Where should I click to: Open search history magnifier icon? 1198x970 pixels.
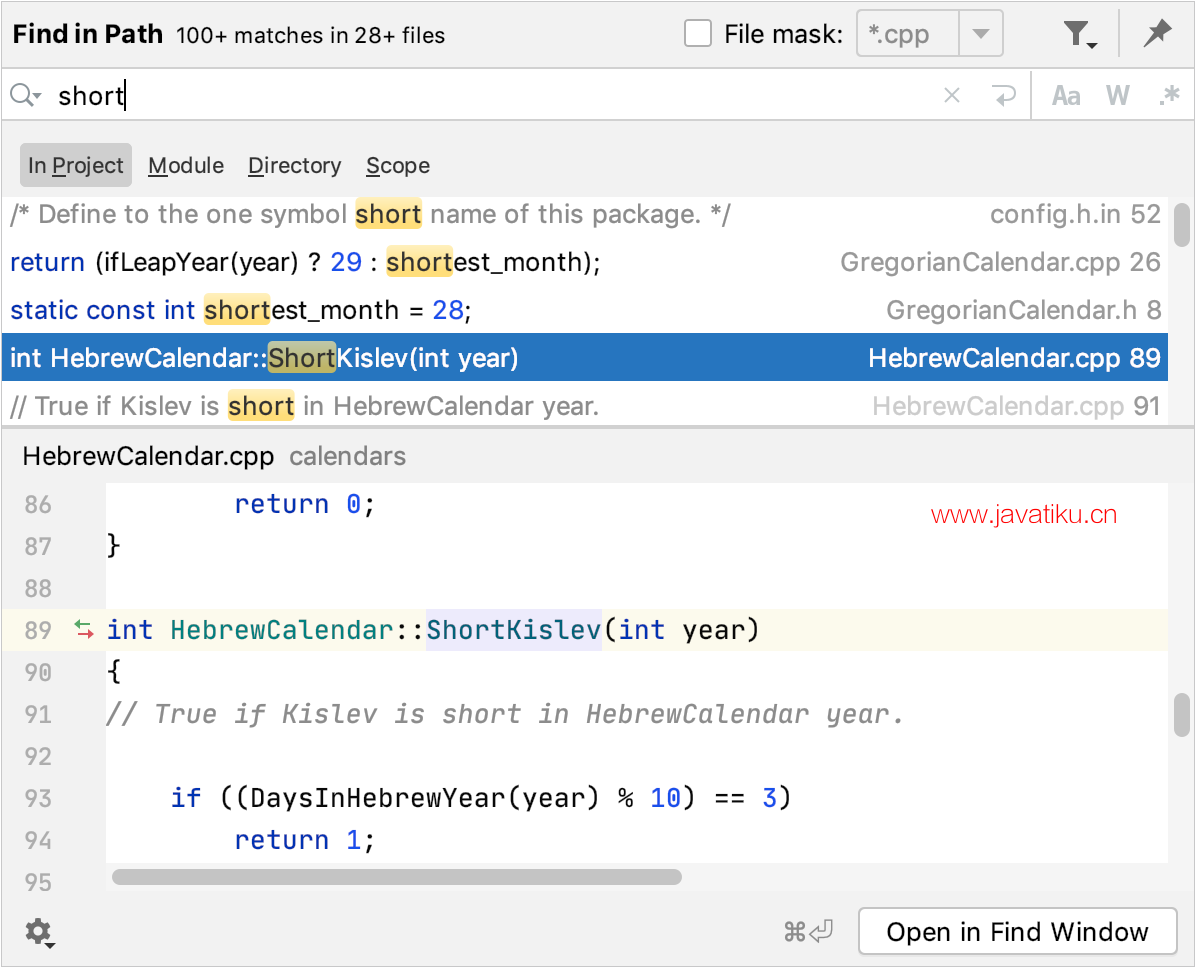pyautogui.click(x=25, y=96)
